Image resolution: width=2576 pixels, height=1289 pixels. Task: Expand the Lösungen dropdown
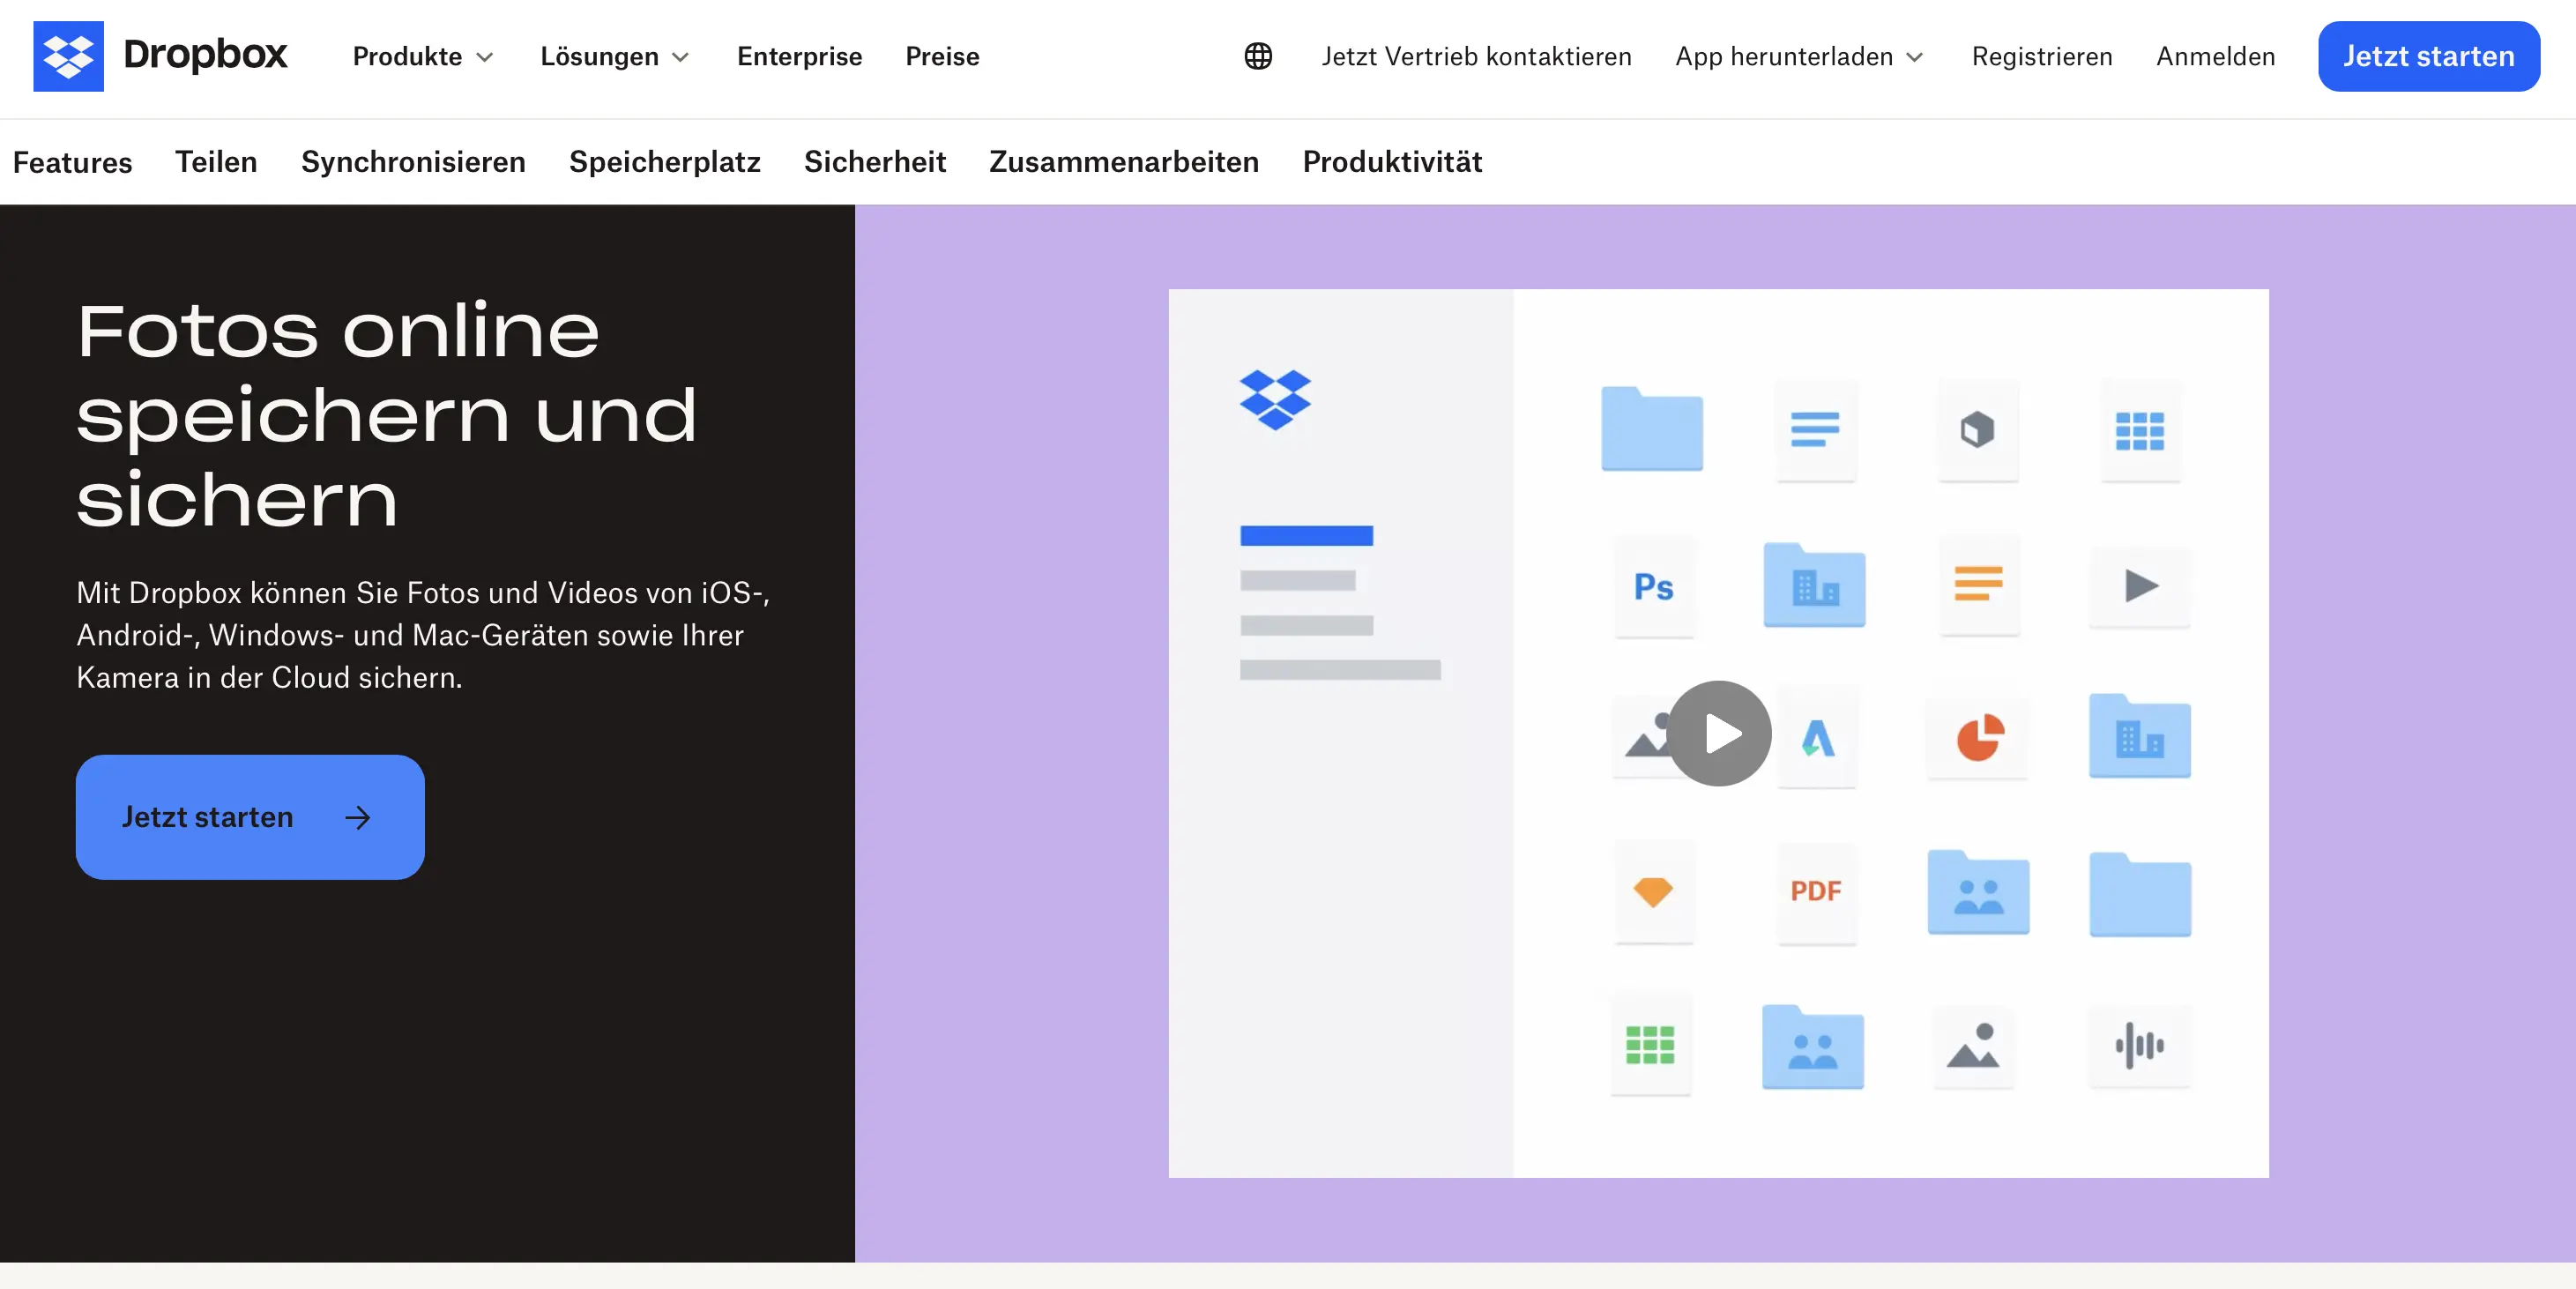(x=615, y=57)
